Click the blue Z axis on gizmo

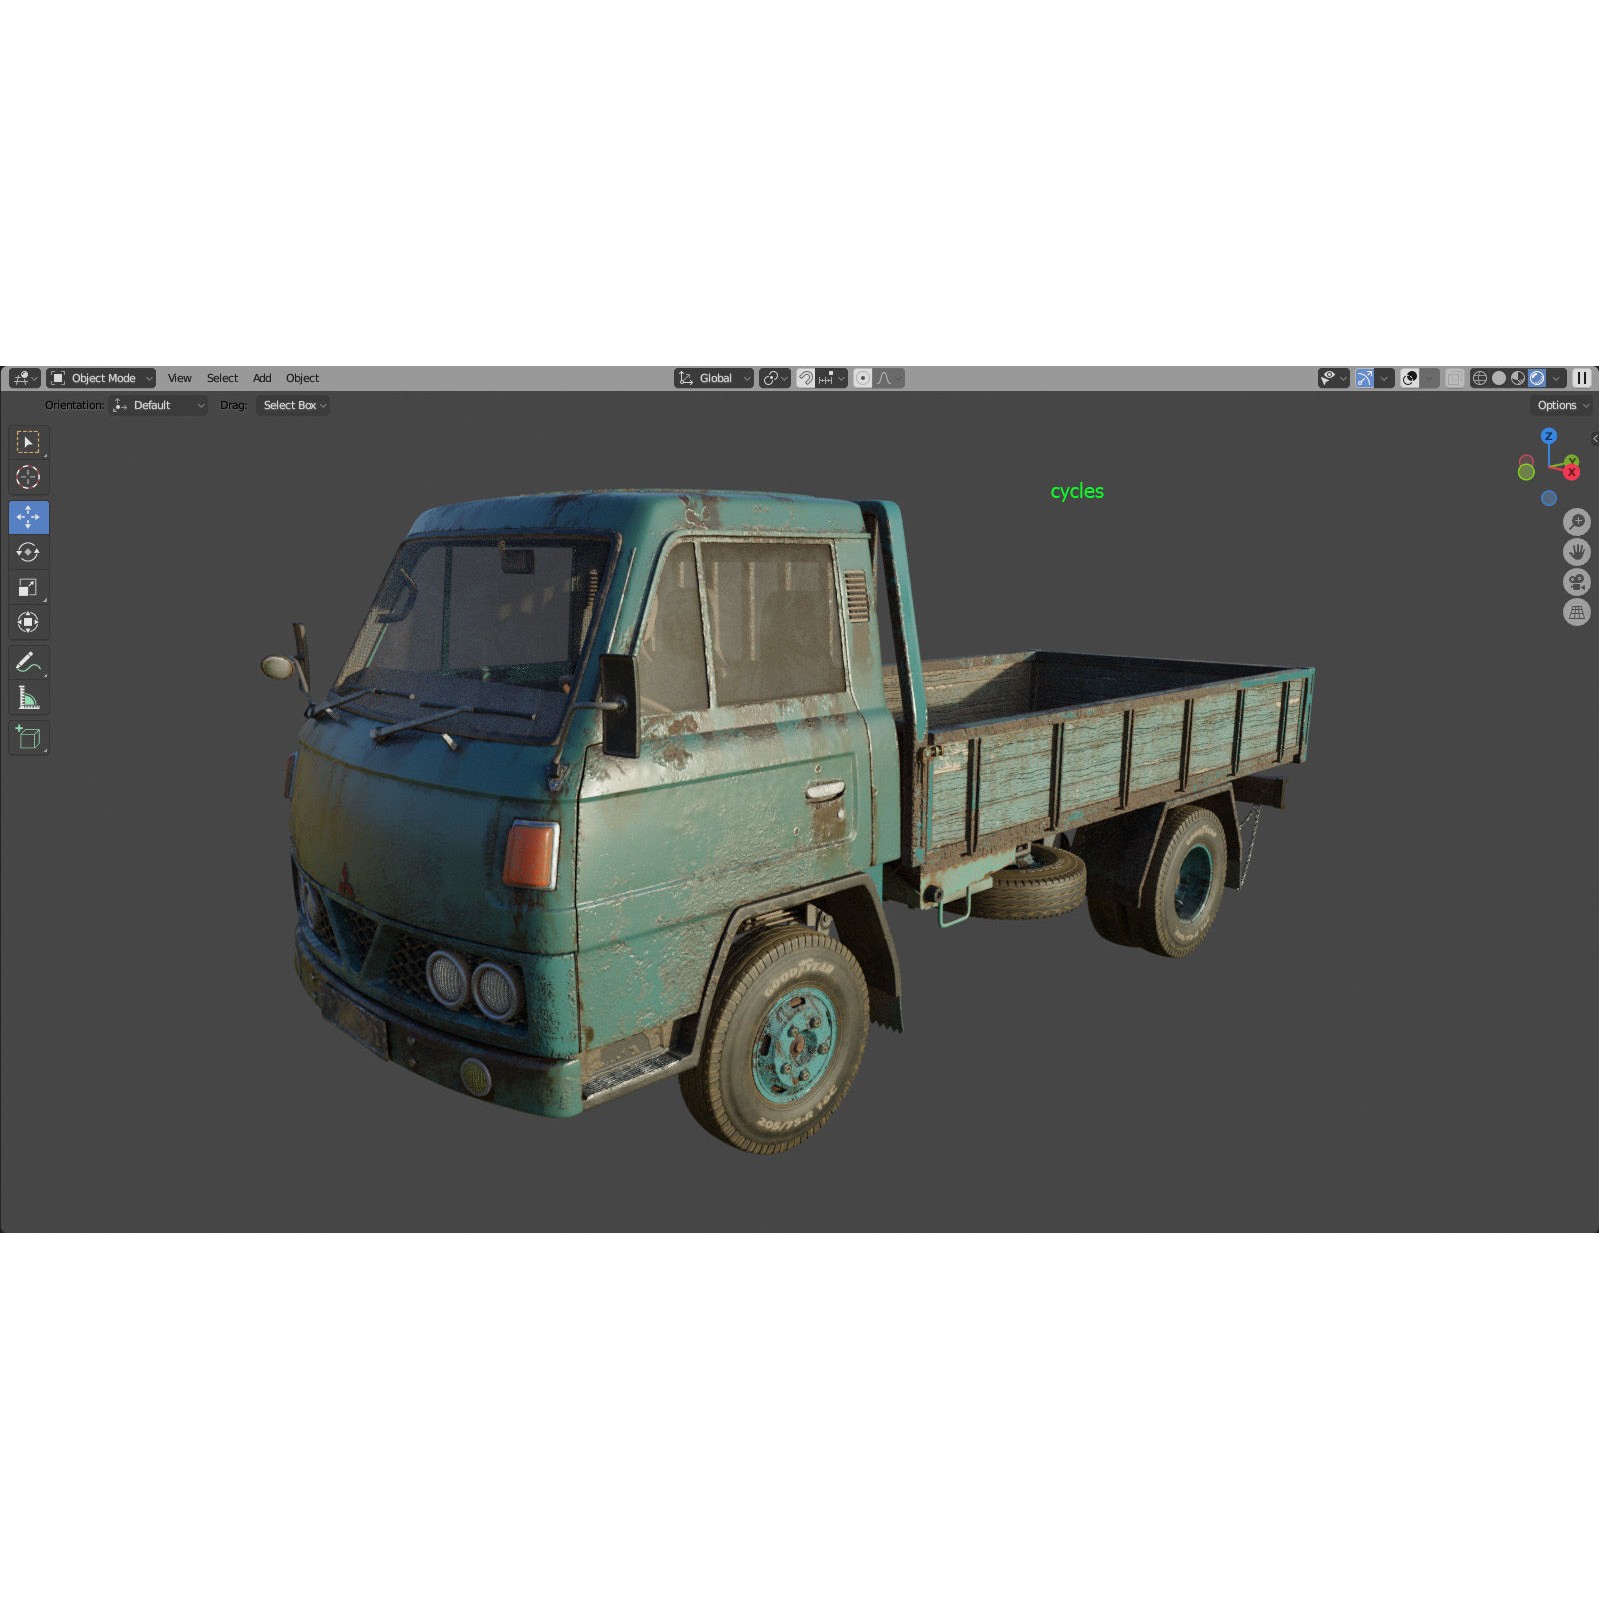pyautogui.click(x=1548, y=436)
